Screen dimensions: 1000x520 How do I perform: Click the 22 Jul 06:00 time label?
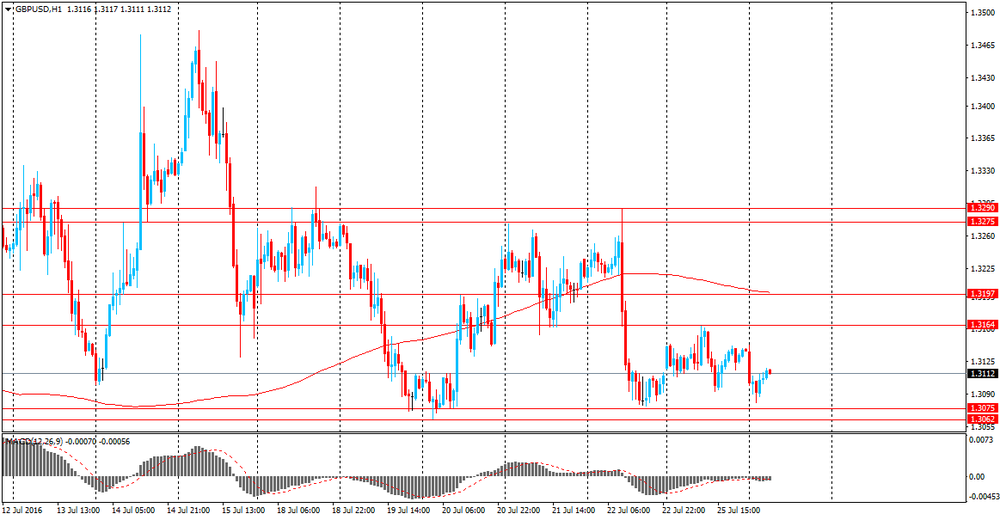pos(629,510)
